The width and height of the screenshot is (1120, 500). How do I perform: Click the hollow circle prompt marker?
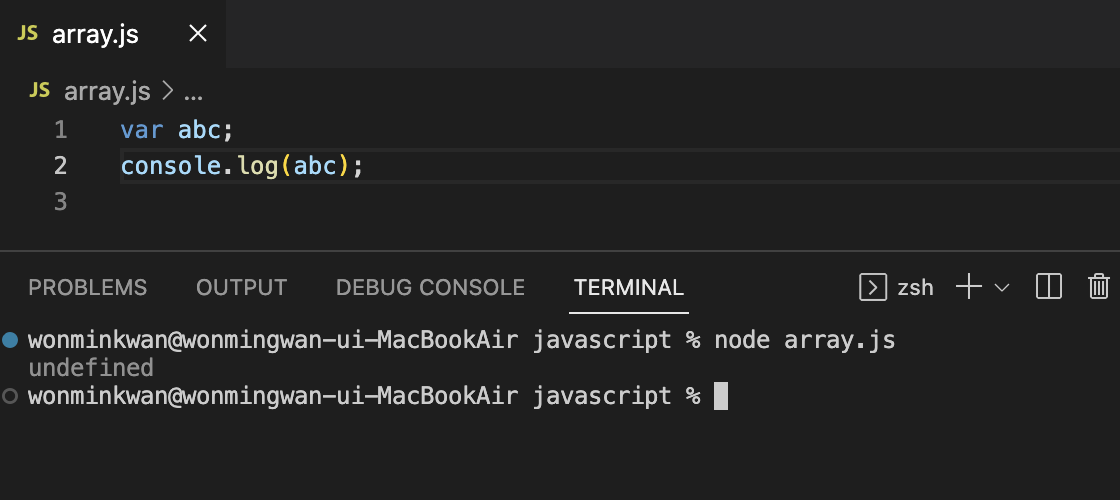point(10,396)
